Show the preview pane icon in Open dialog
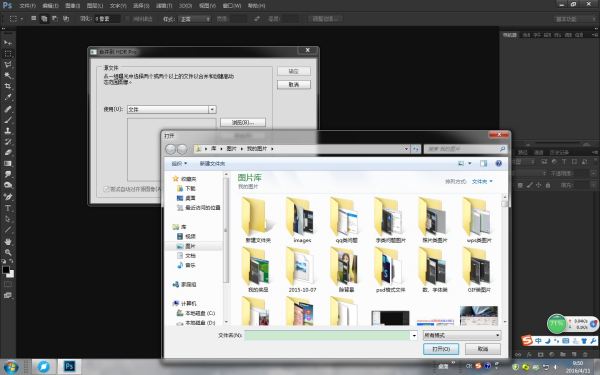Image resolution: width=600 pixels, height=375 pixels. pyautogui.click(x=484, y=163)
